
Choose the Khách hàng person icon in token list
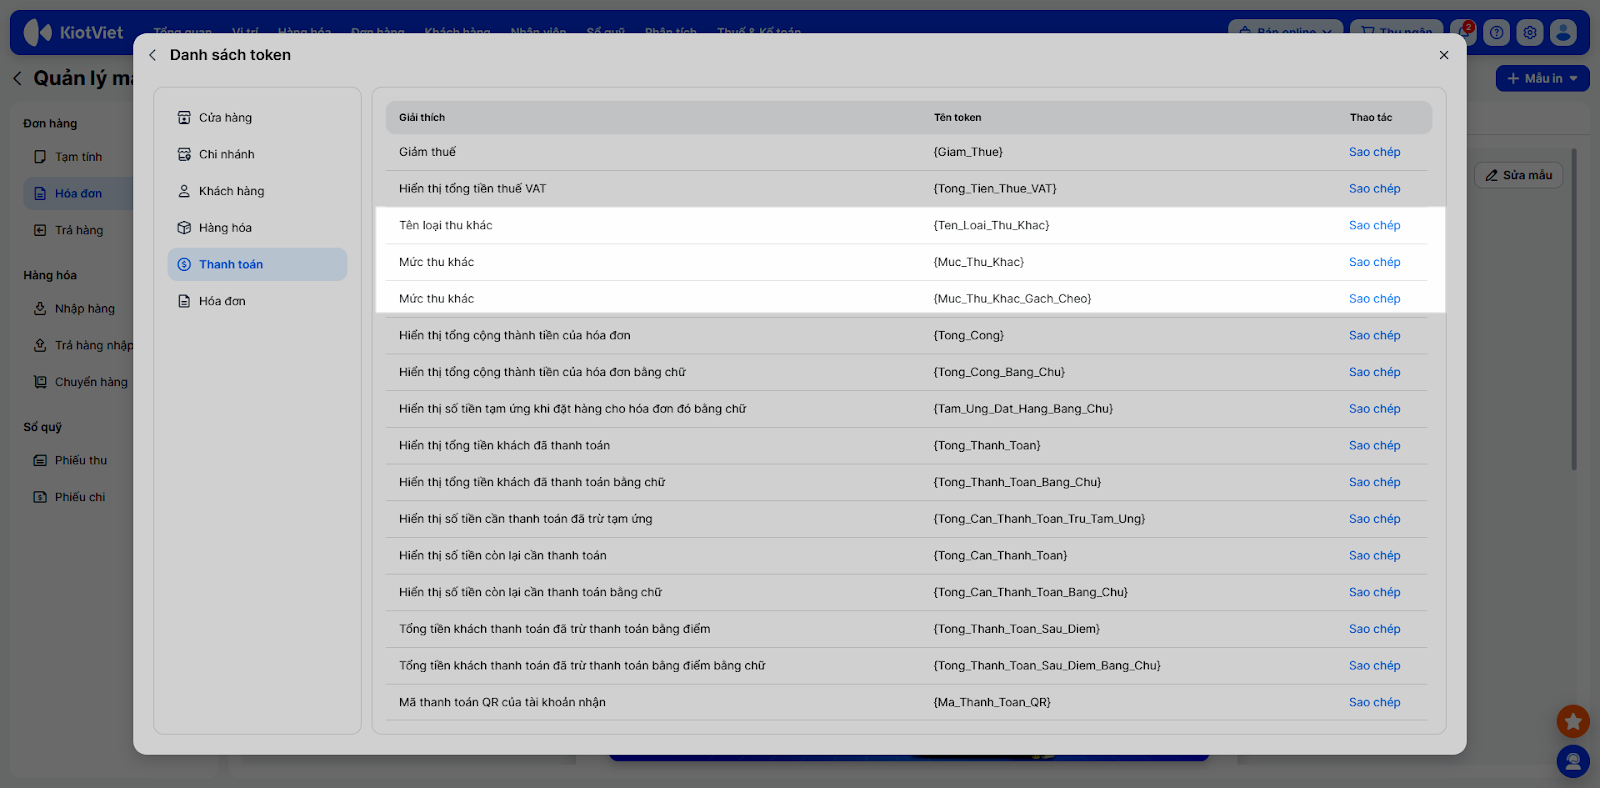pos(184,191)
